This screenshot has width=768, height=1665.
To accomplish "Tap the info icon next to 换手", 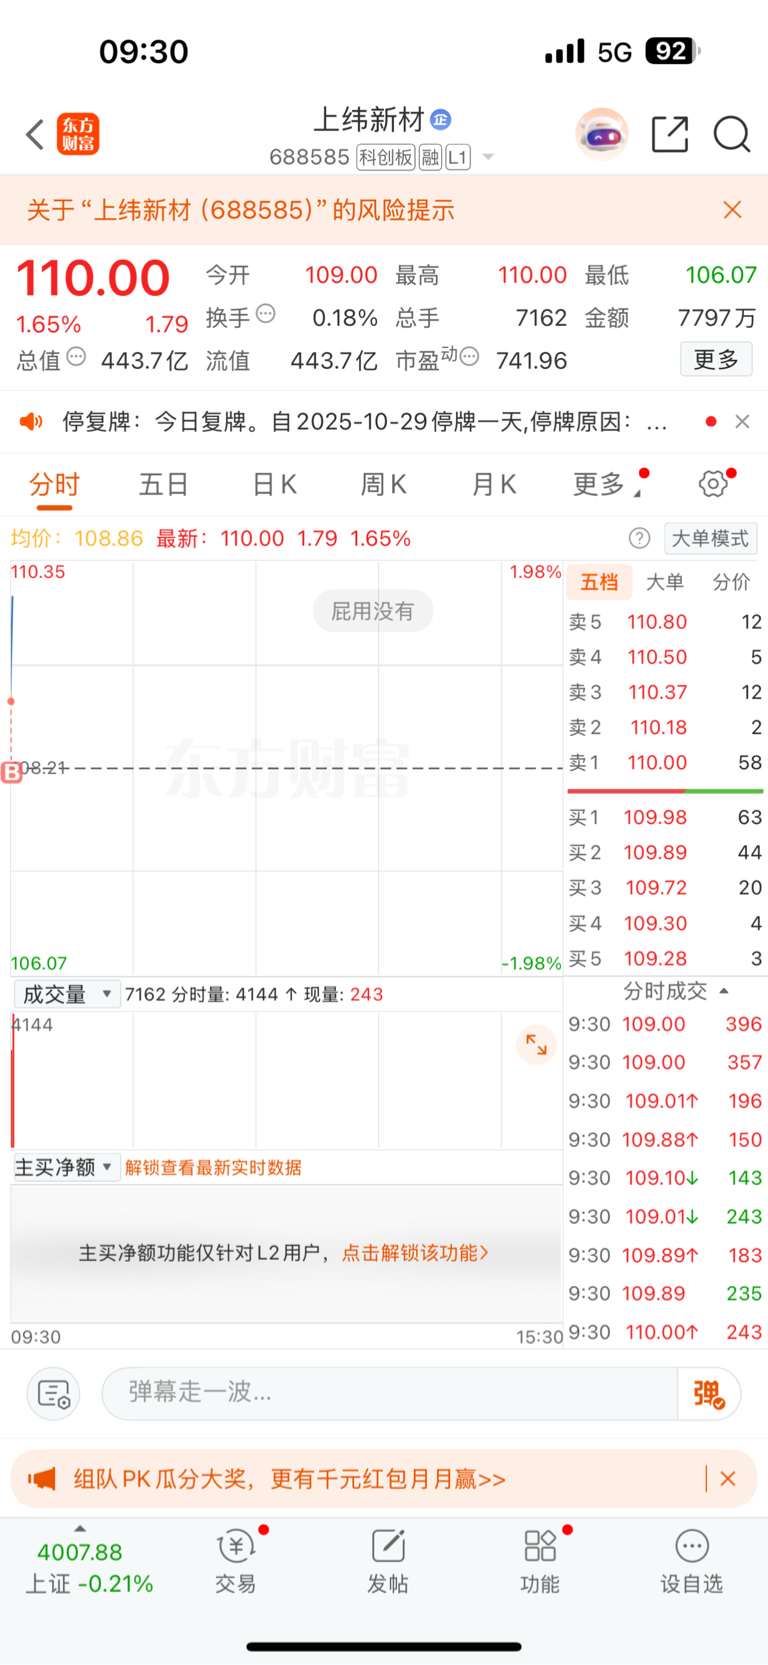I will [265, 314].
